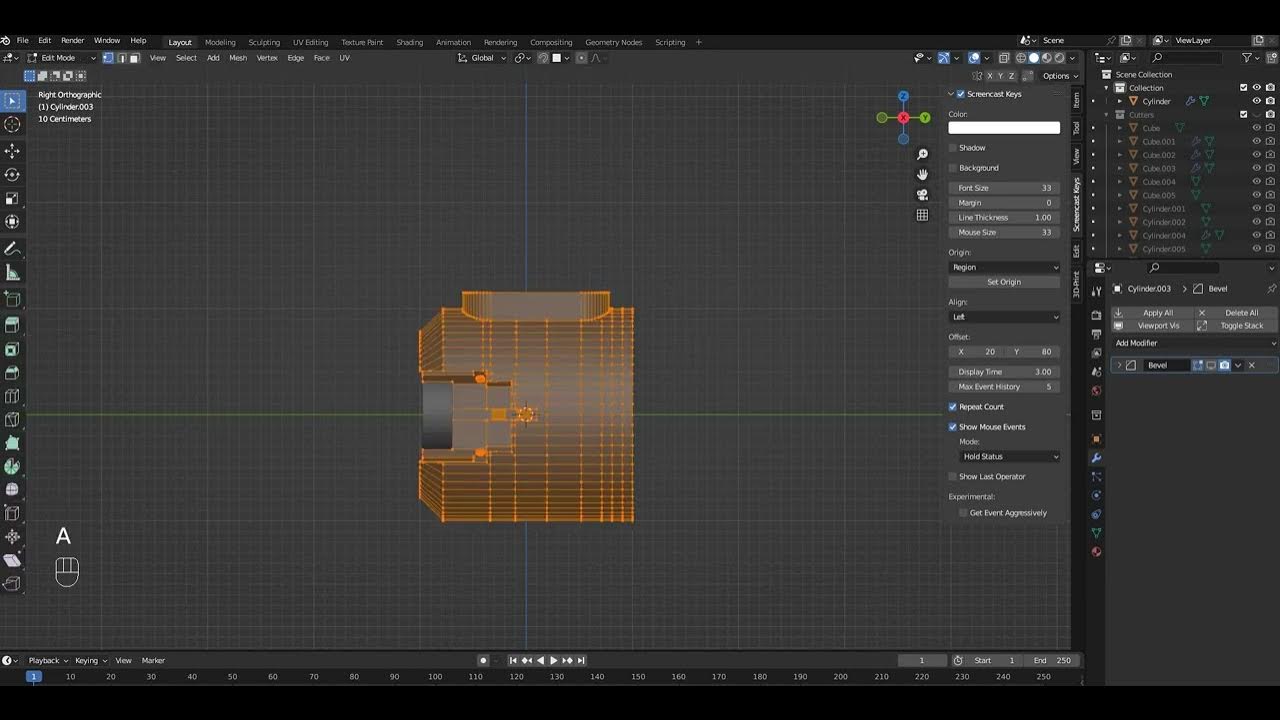
Task: Choose the Cursor tool
Action: point(12,124)
